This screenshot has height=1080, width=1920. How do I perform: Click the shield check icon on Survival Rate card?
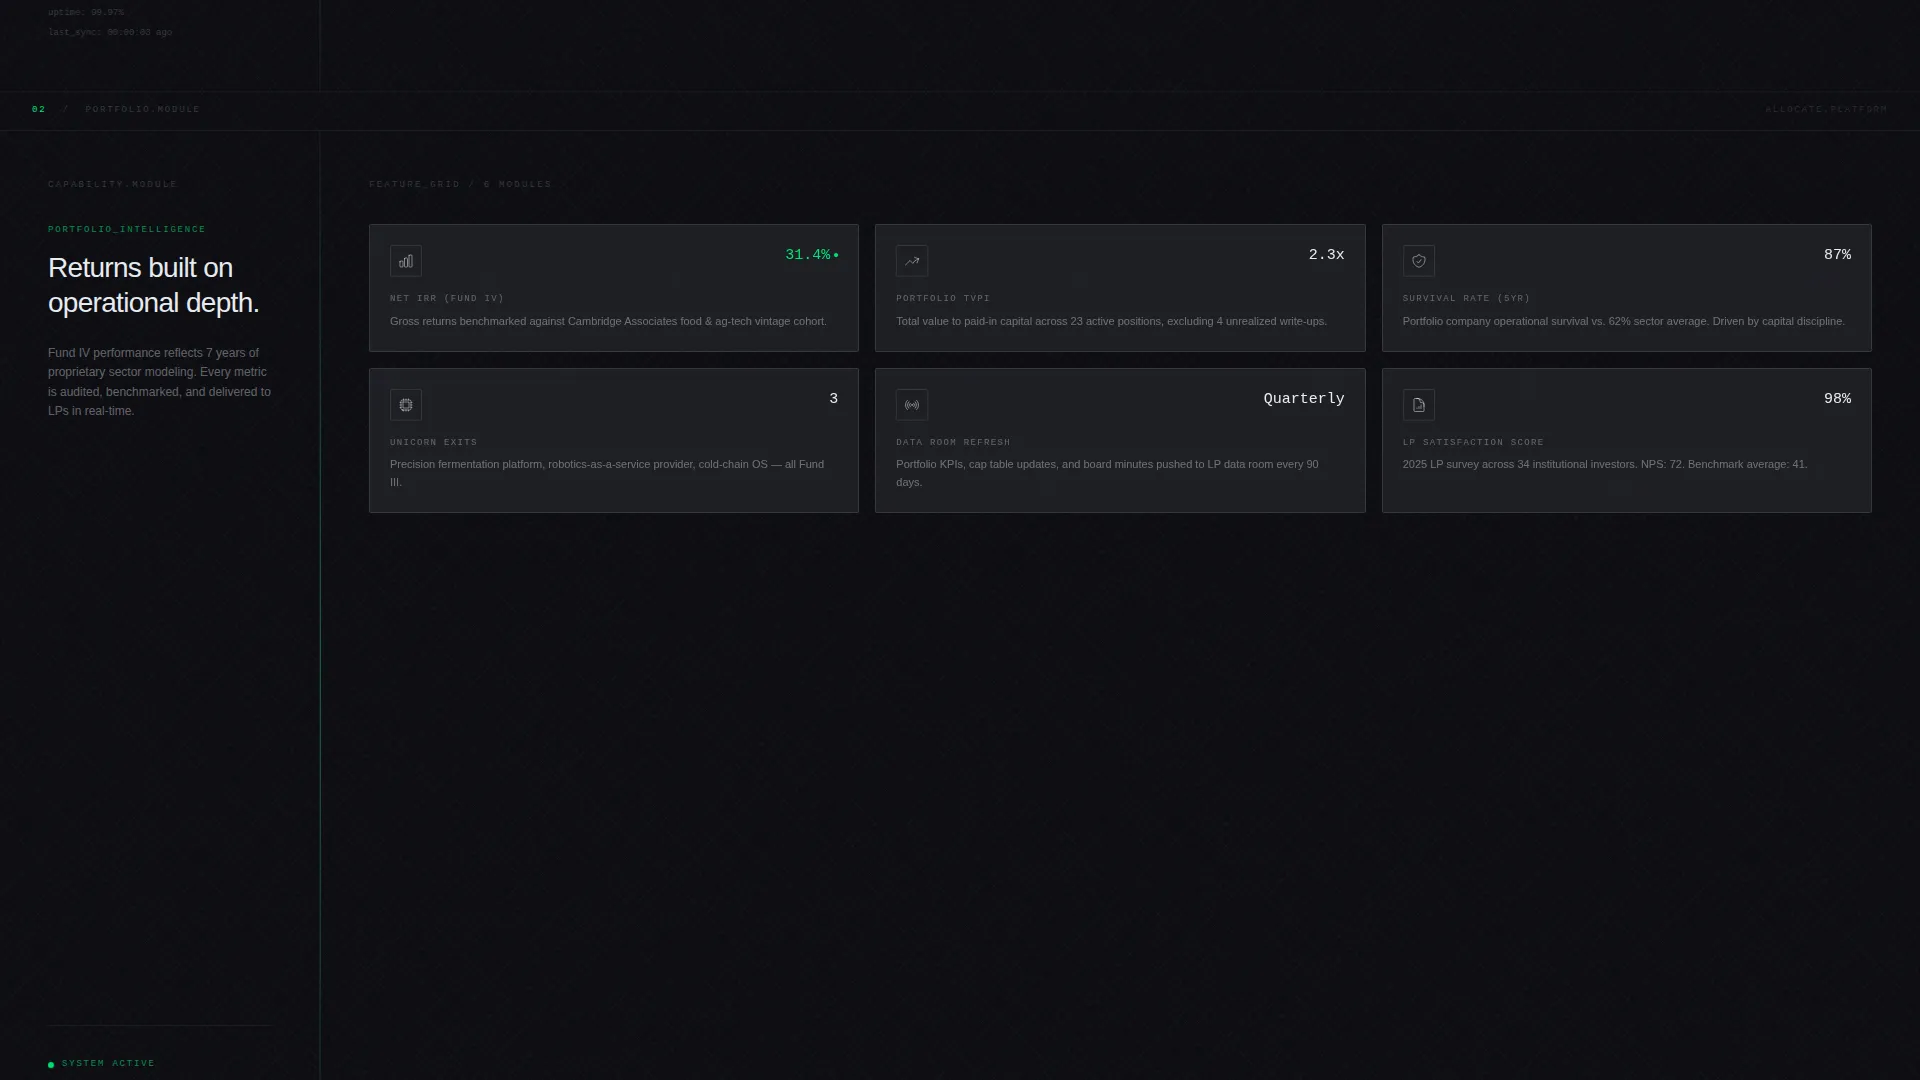click(x=1418, y=261)
